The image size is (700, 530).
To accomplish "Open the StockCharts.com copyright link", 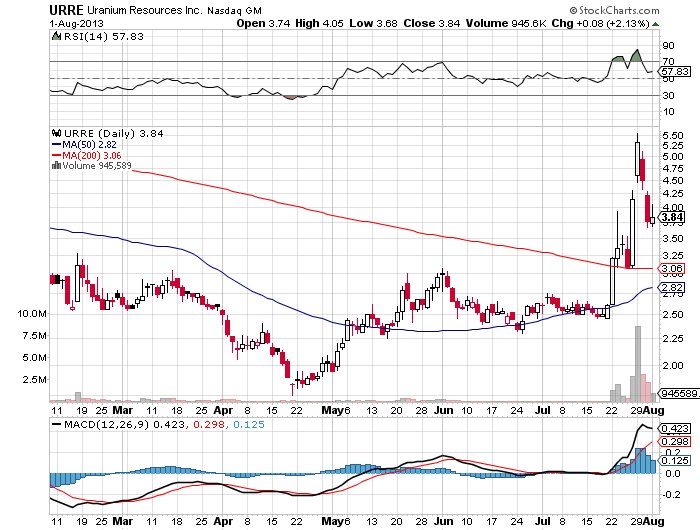I will pyautogui.click(x=614, y=10).
